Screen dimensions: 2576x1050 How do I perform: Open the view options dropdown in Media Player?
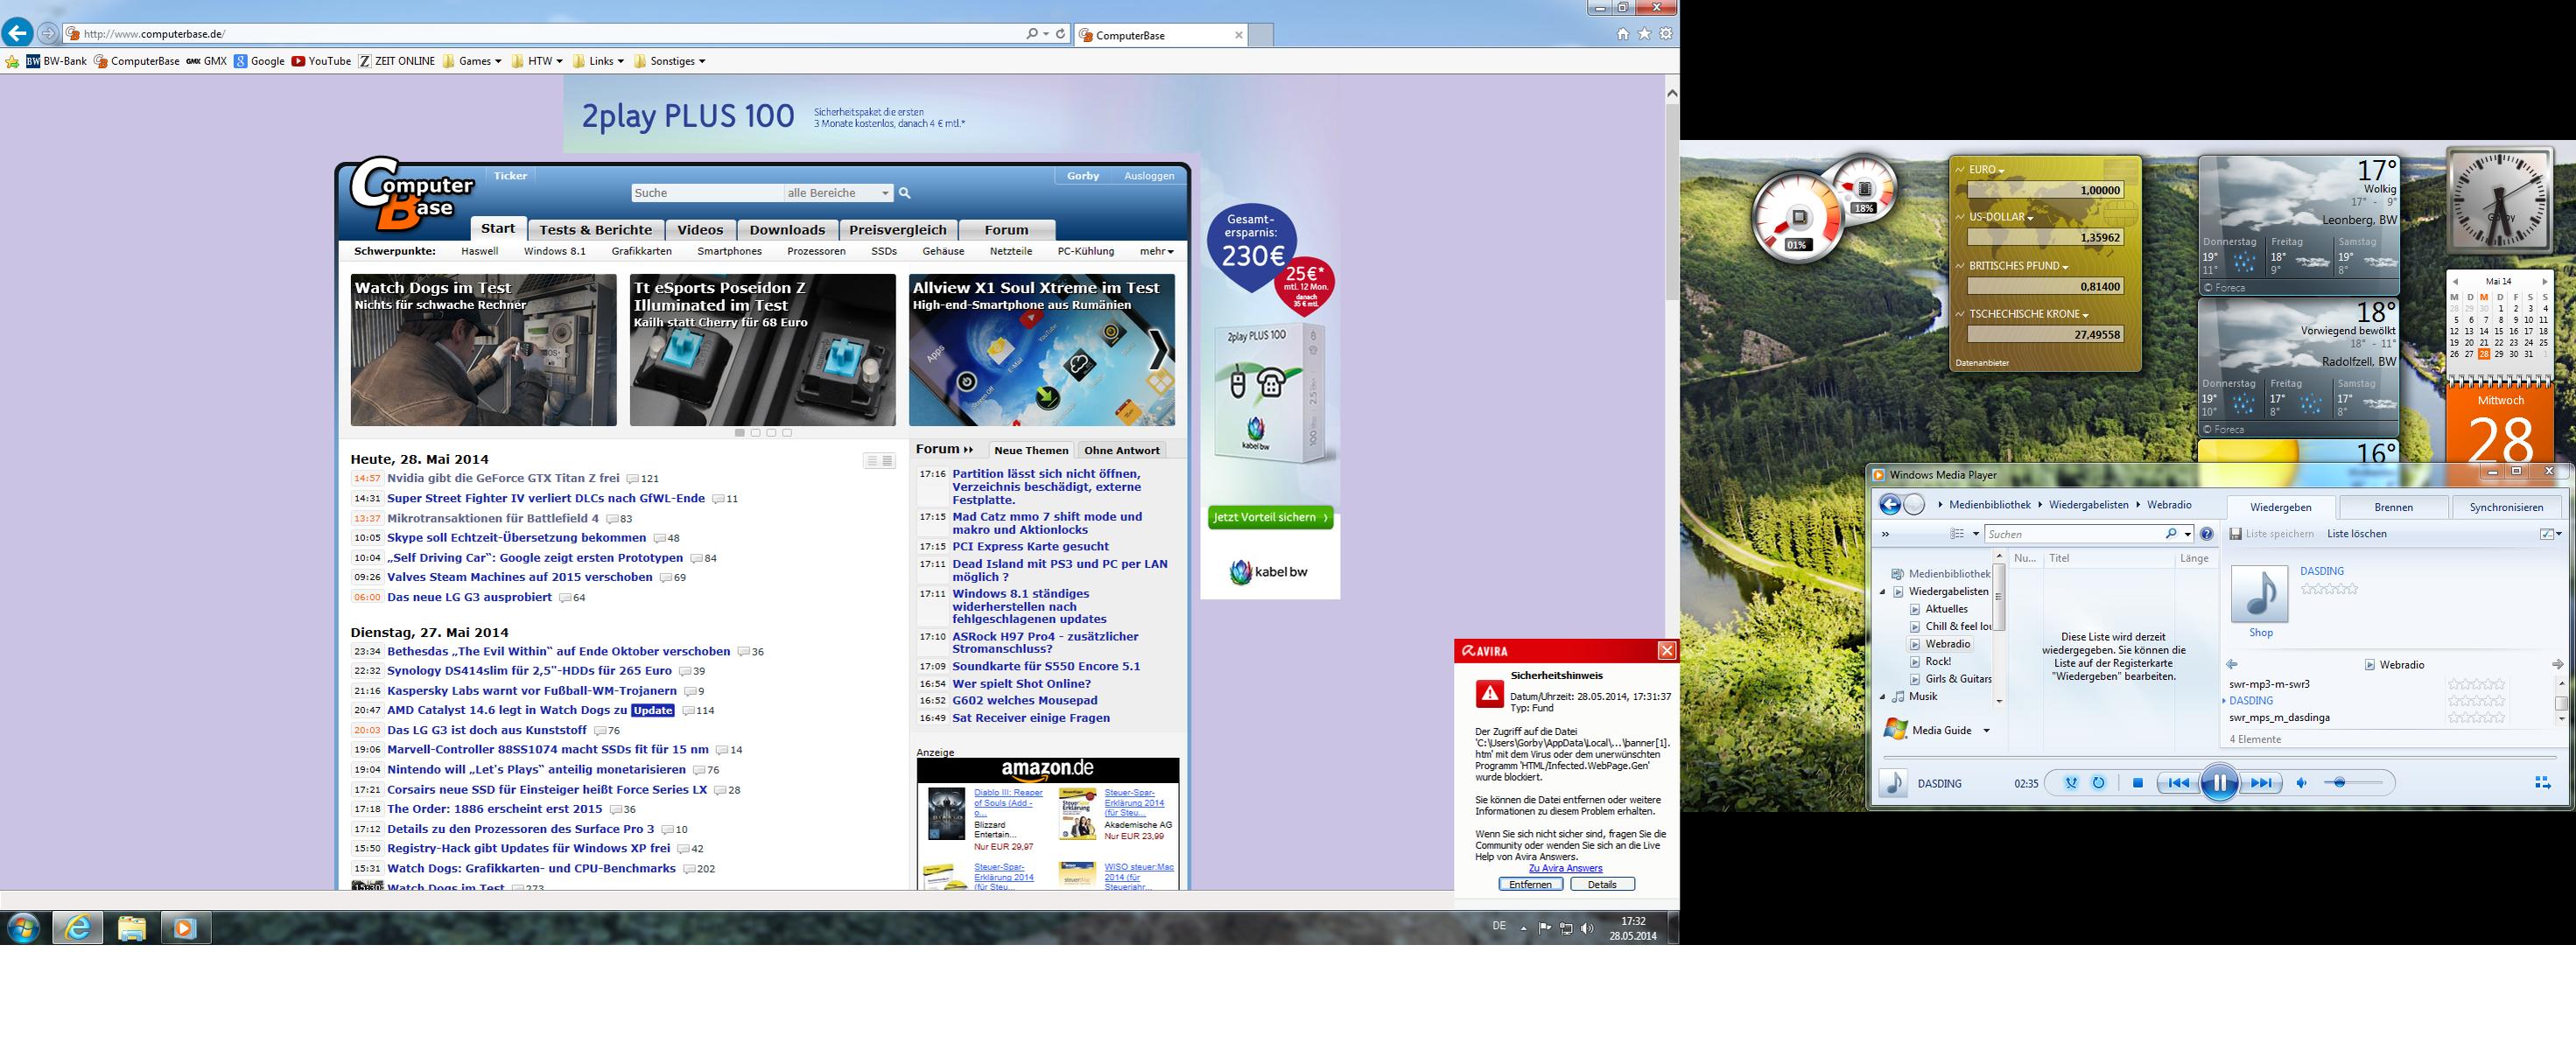point(1976,534)
